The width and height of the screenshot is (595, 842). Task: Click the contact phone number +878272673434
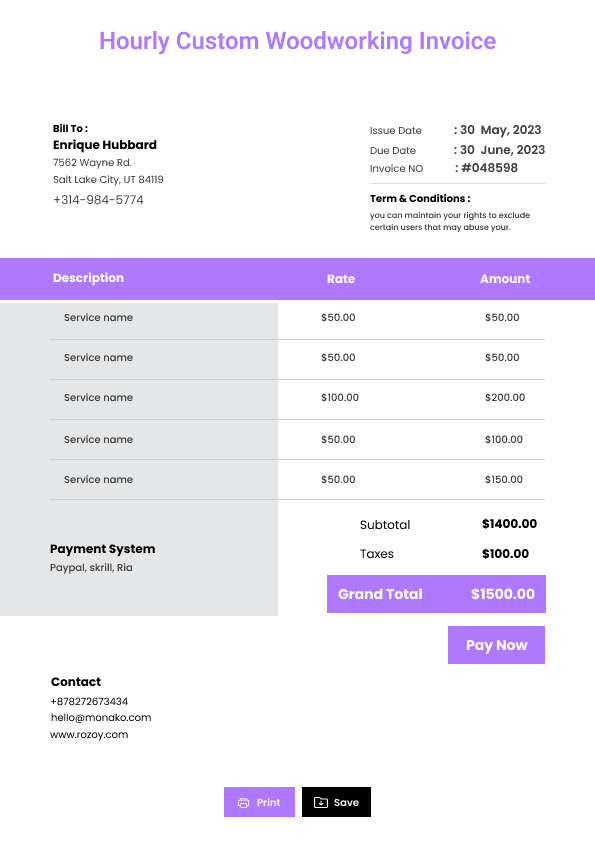point(89,701)
